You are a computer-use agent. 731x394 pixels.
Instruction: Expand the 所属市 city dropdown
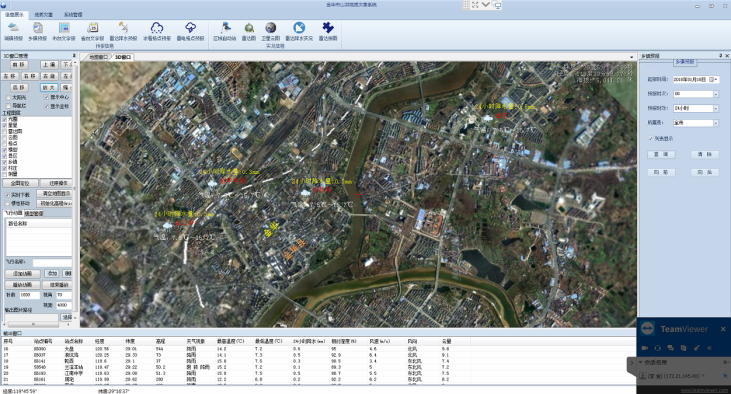(716, 123)
